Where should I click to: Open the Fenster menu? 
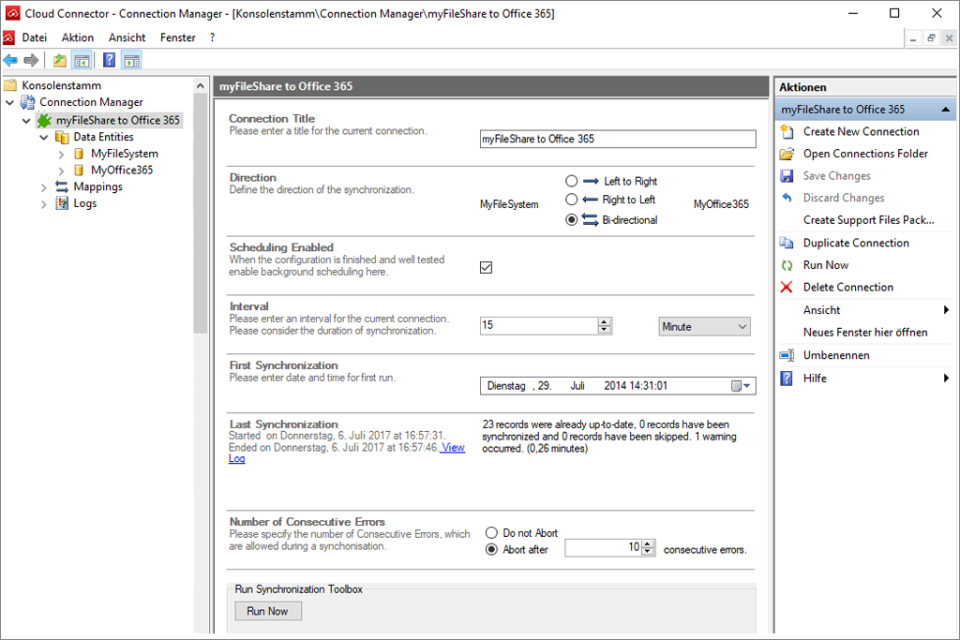tap(177, 37)
